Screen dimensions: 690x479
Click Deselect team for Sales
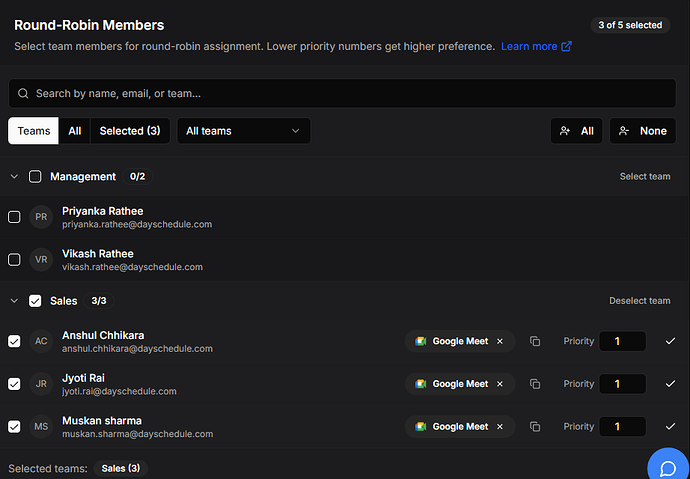639,301
